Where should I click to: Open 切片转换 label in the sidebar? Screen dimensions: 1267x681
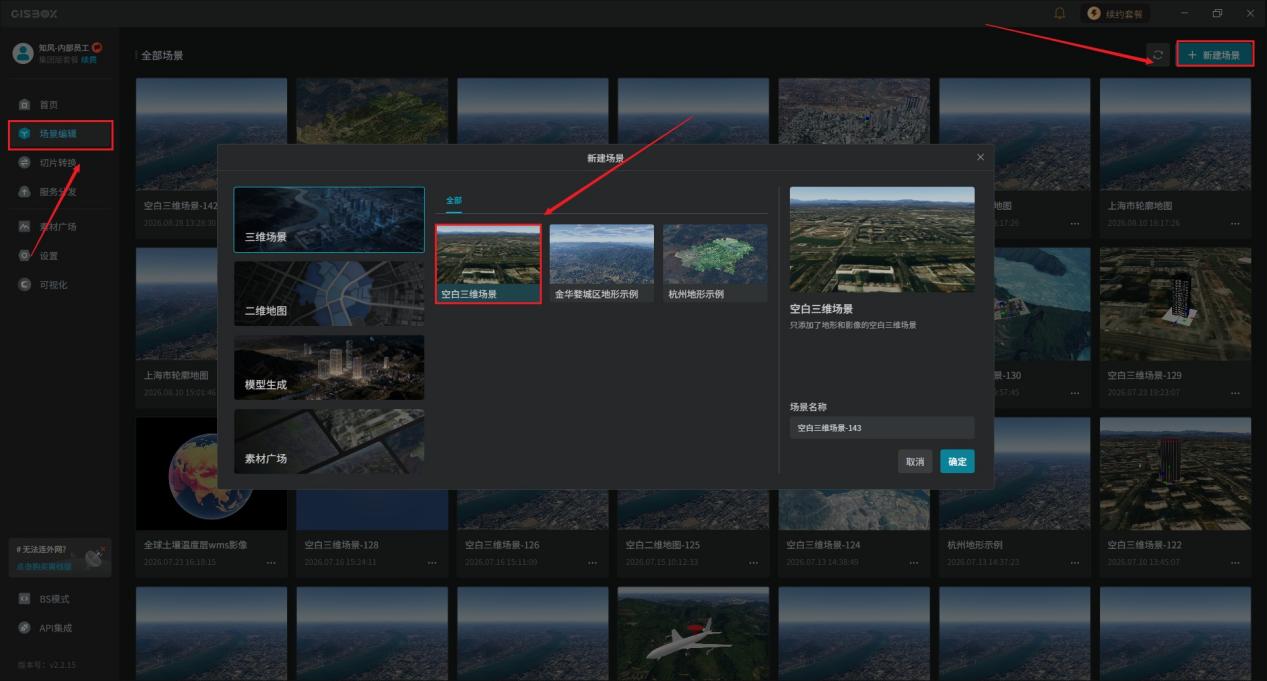[57, 163]
